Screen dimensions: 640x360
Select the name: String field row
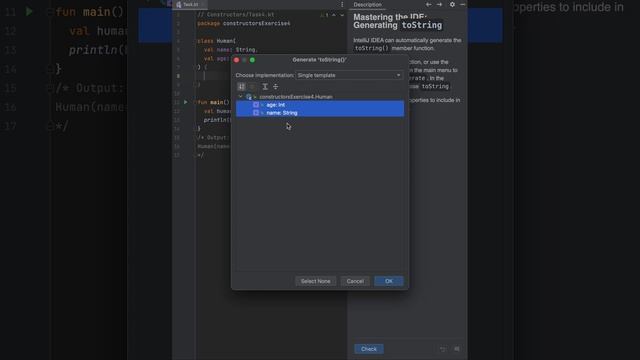coord(320,113)
